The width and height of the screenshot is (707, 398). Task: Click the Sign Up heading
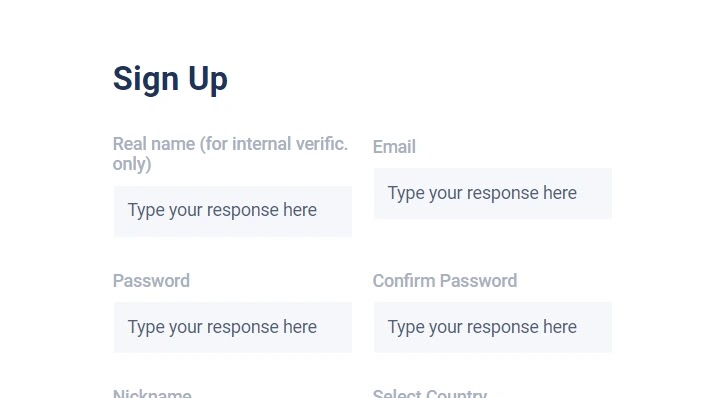[170, 79]
